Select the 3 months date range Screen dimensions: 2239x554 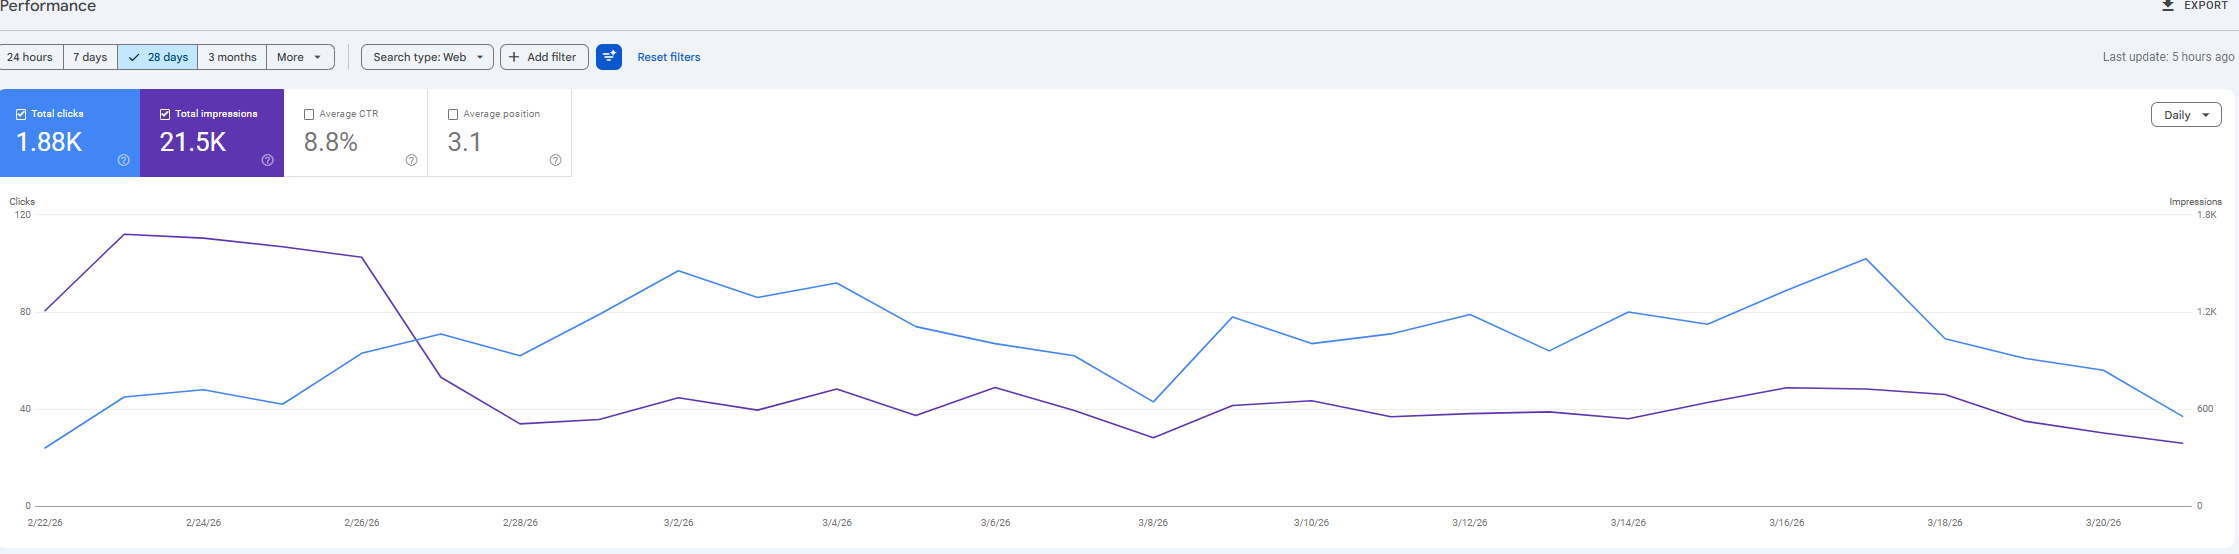point(232,57)
